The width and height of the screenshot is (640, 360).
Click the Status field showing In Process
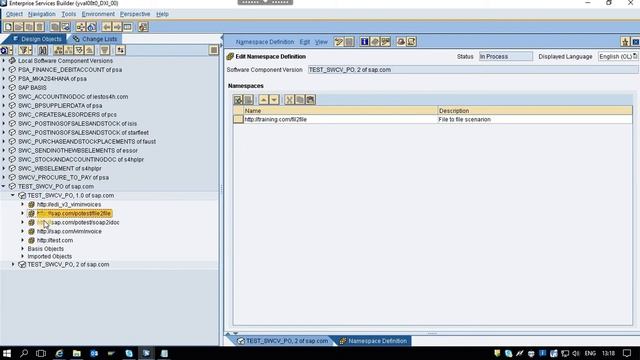pyautogui.click(x=505, y=56)
